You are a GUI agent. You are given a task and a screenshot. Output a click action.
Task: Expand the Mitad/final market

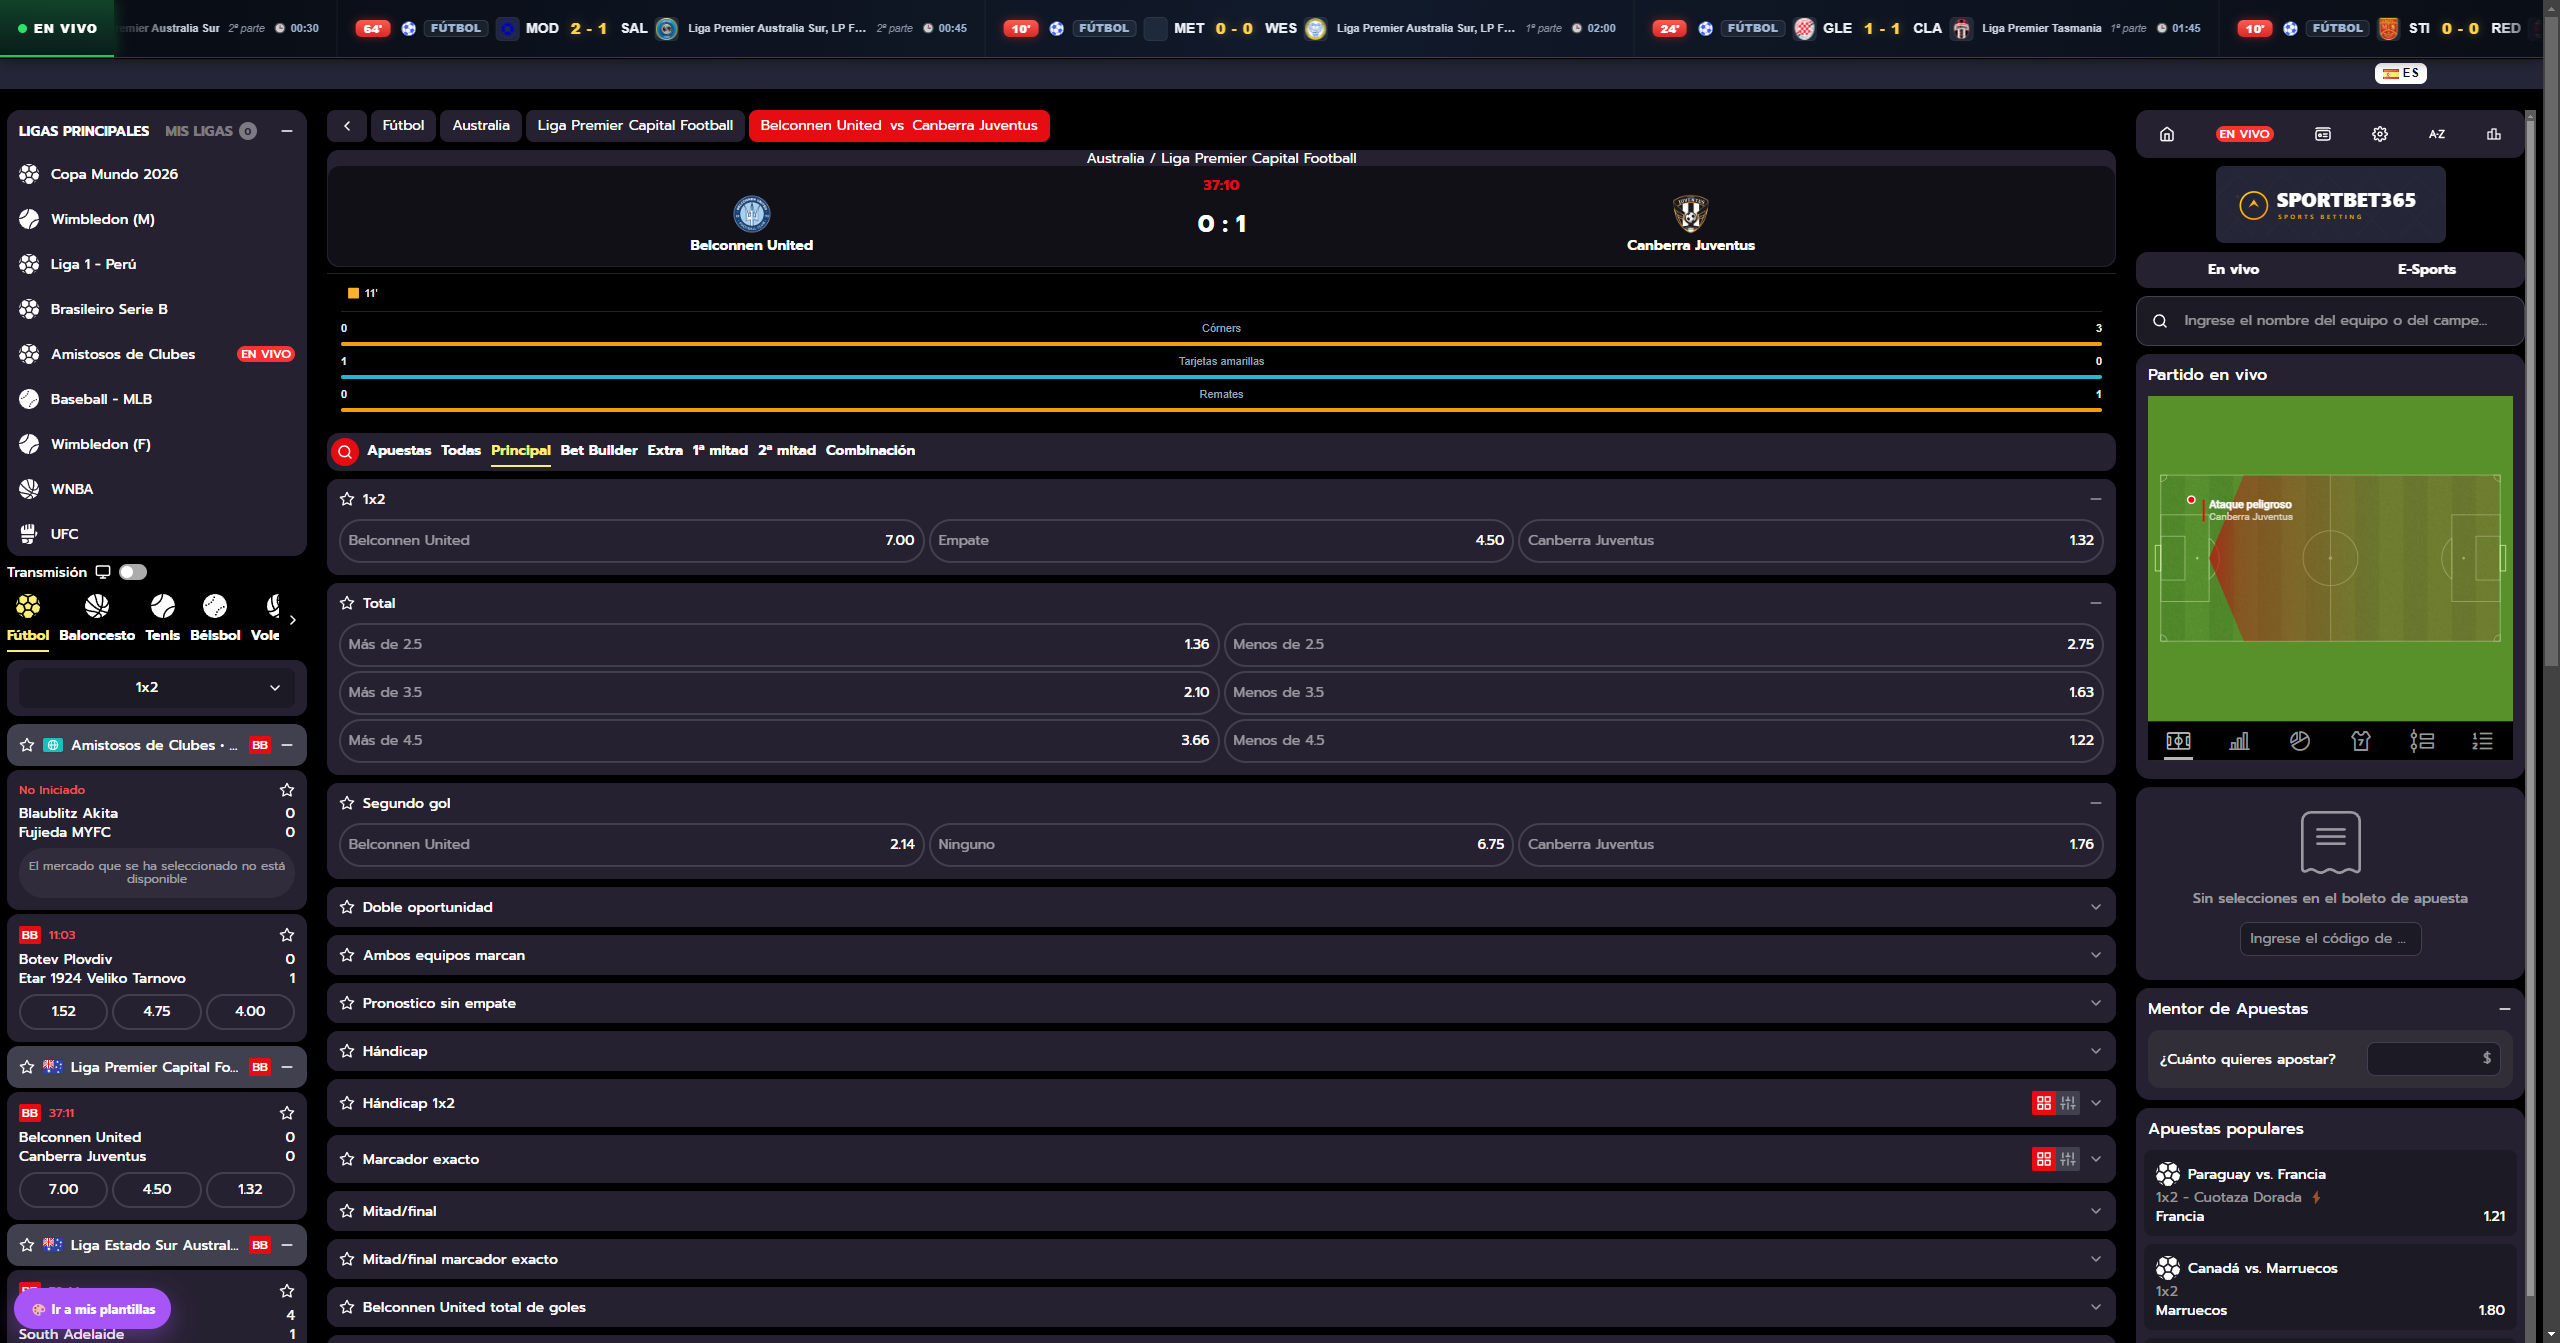(x=2096, y=1211)
